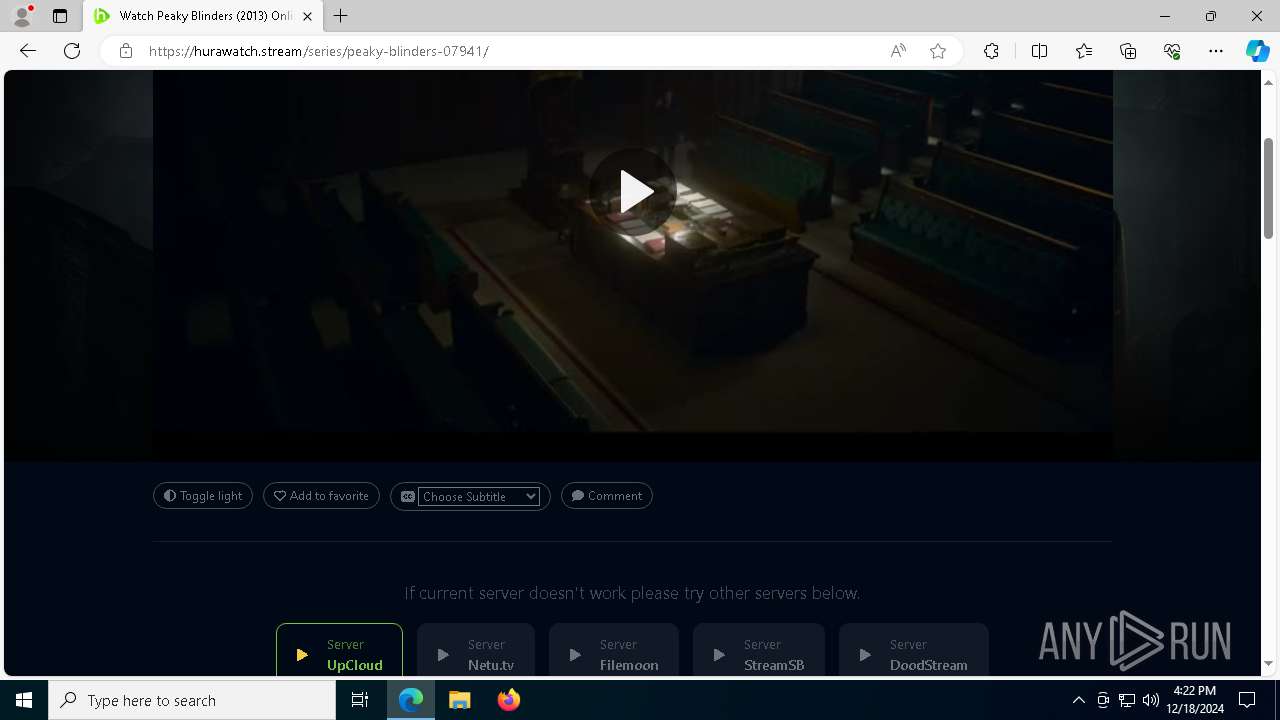The image size is (1280, 720).
Task: Open the tab actions menu
Action: (60, 16)
